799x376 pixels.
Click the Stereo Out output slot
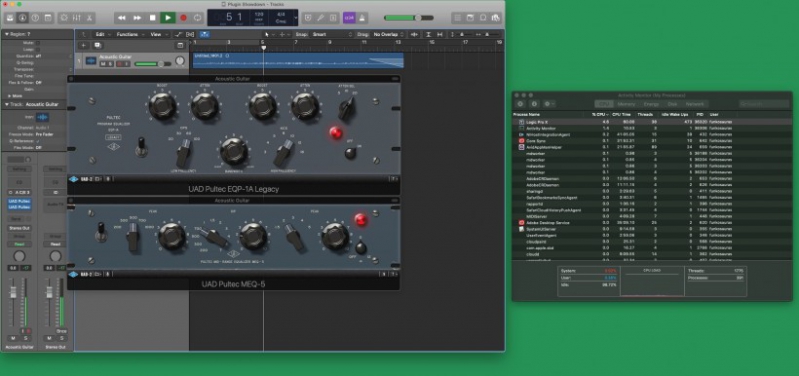(x=19, y=228)
